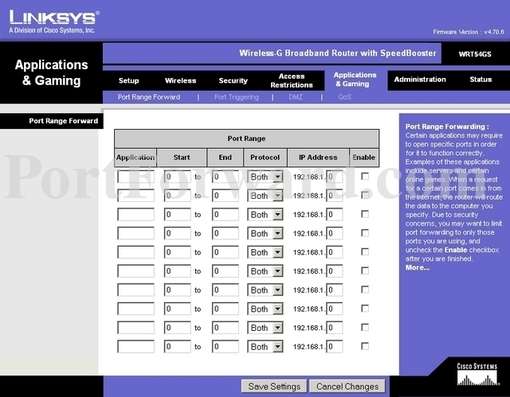Follow the More... help link
The width and height of the screenshot is (510, 397).
pyautogui.click(x=417, y=268)
